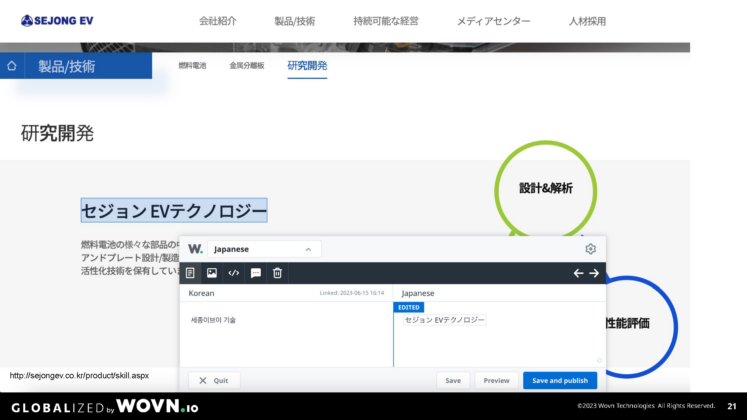Click the highlighted セジョン EVテクノロジー heading
Image resolution: width=747 pixels, height=420 pixels.
(174, 210)
